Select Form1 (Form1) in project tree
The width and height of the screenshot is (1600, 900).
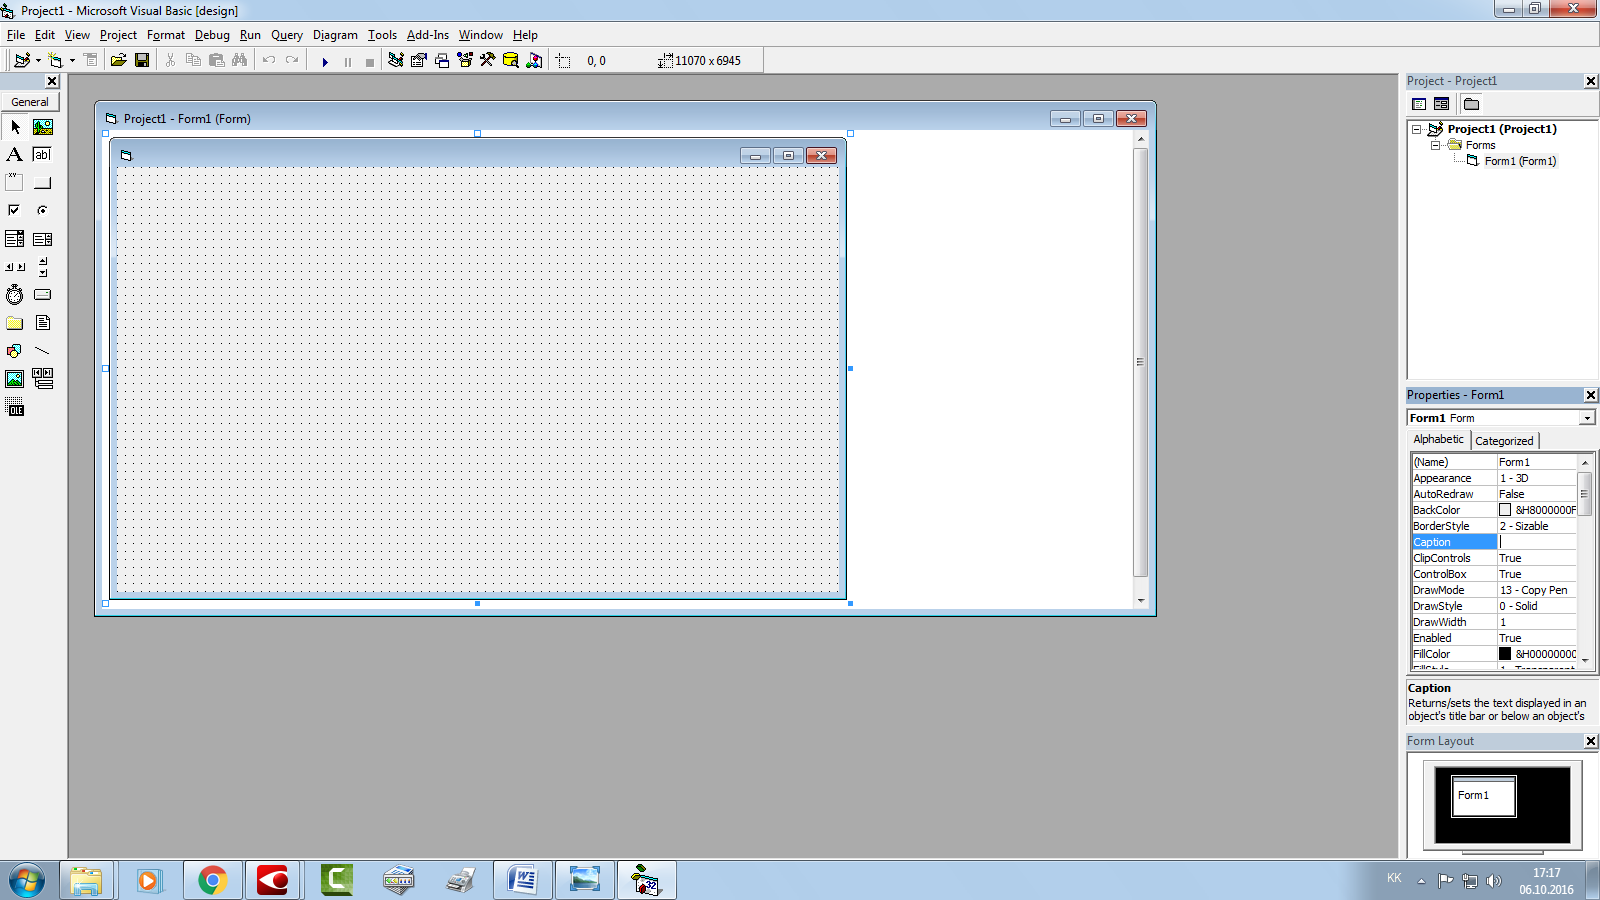1520,161
